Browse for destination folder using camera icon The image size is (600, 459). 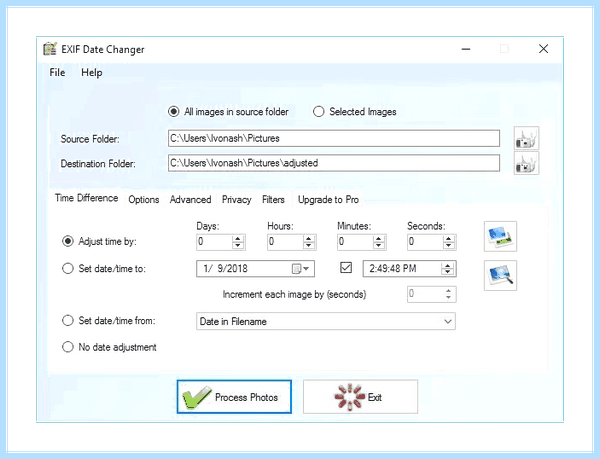(526, 163)
